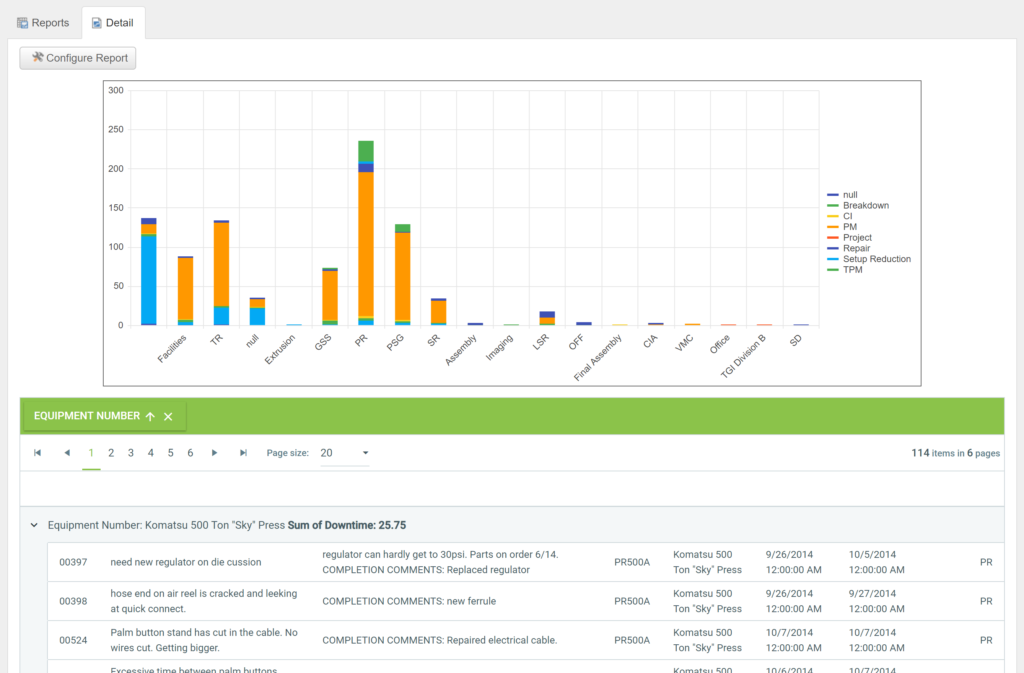Go to the first page
Image resolution: width=1024 pixels, height=673 pixels.
pos(37,453)
